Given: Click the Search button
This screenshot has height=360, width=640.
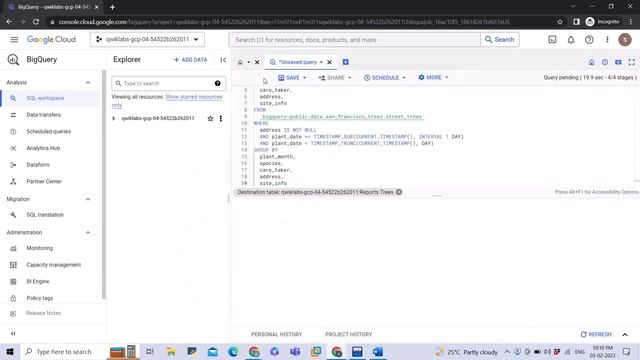Looking at the screenshot, I should (500, 40).
